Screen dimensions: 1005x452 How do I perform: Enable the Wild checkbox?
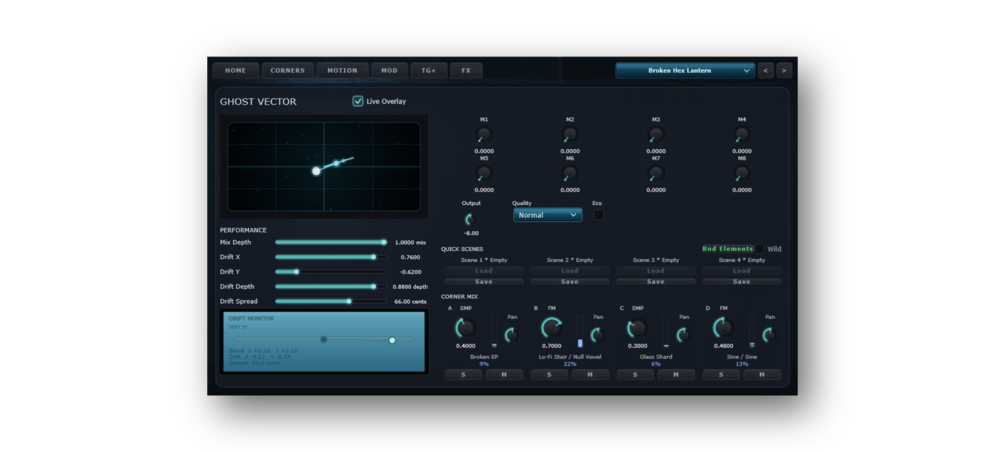(760, 249)
